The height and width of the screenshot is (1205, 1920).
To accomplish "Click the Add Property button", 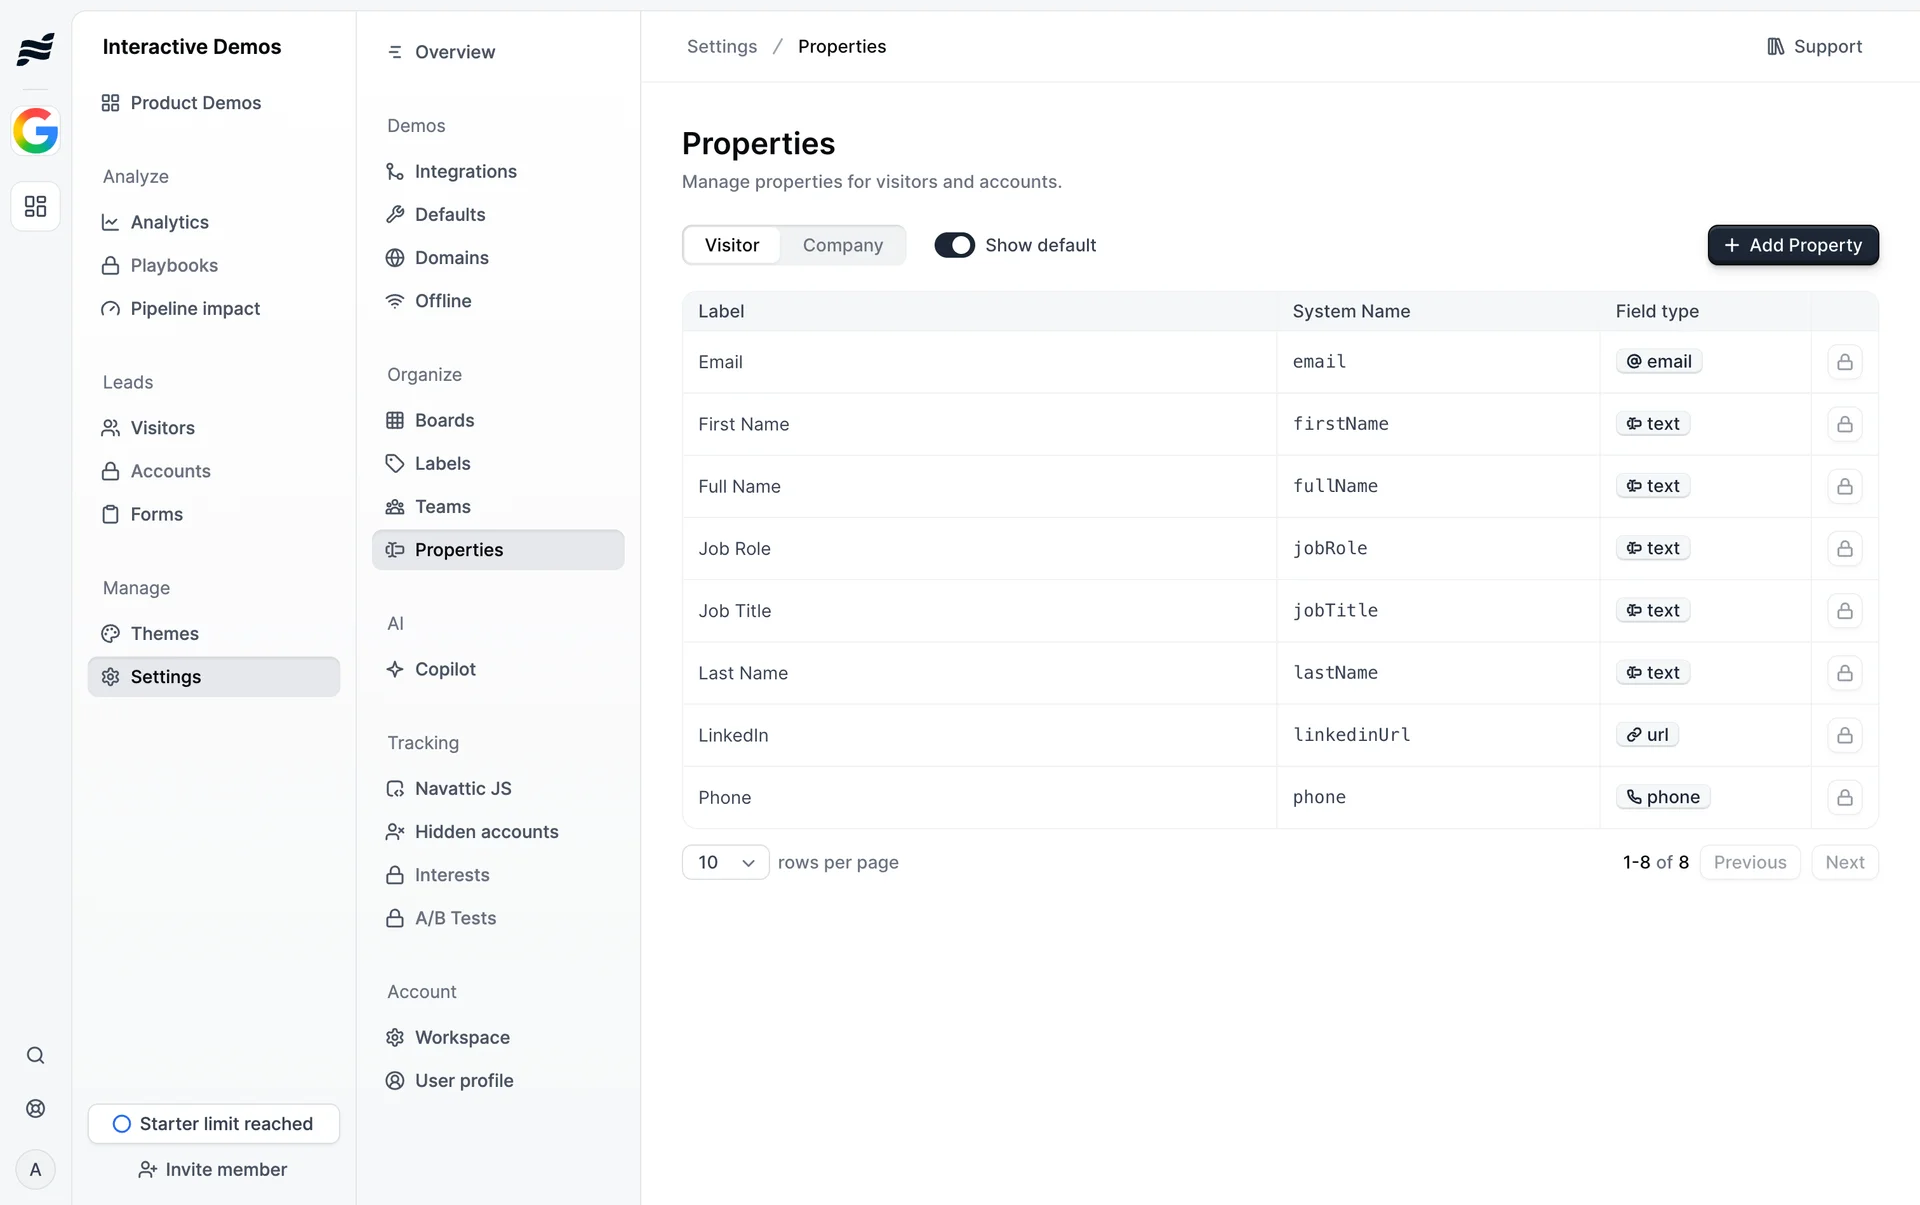I will point(1792,245).
